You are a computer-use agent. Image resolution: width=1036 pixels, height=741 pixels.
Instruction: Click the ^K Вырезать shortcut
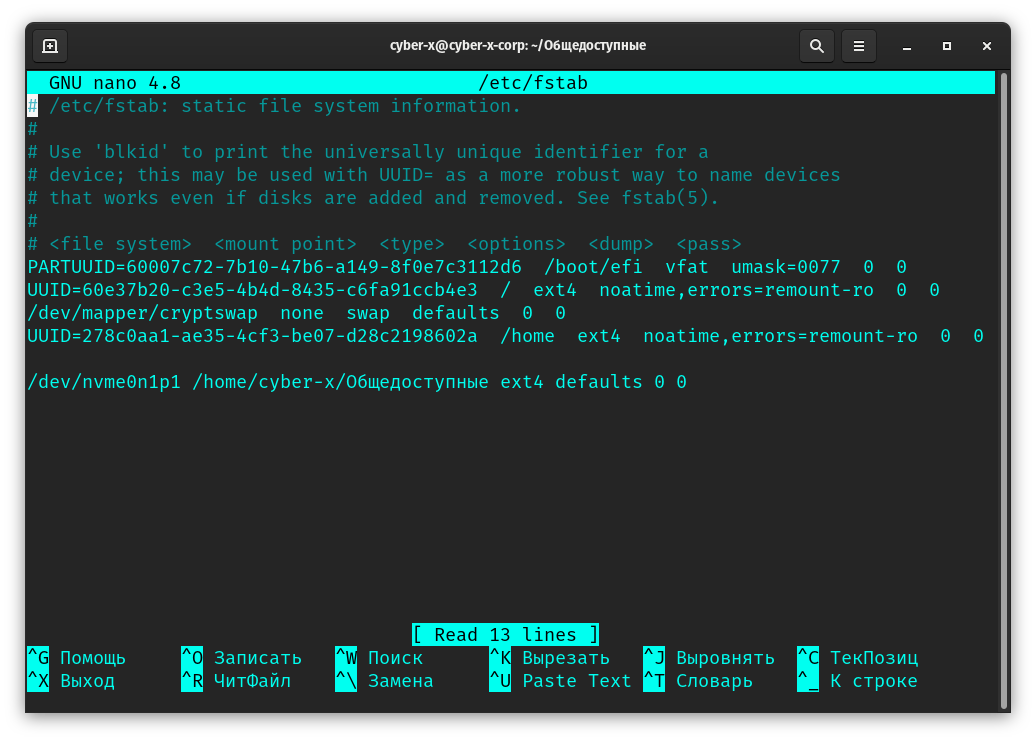pos(549,658)
